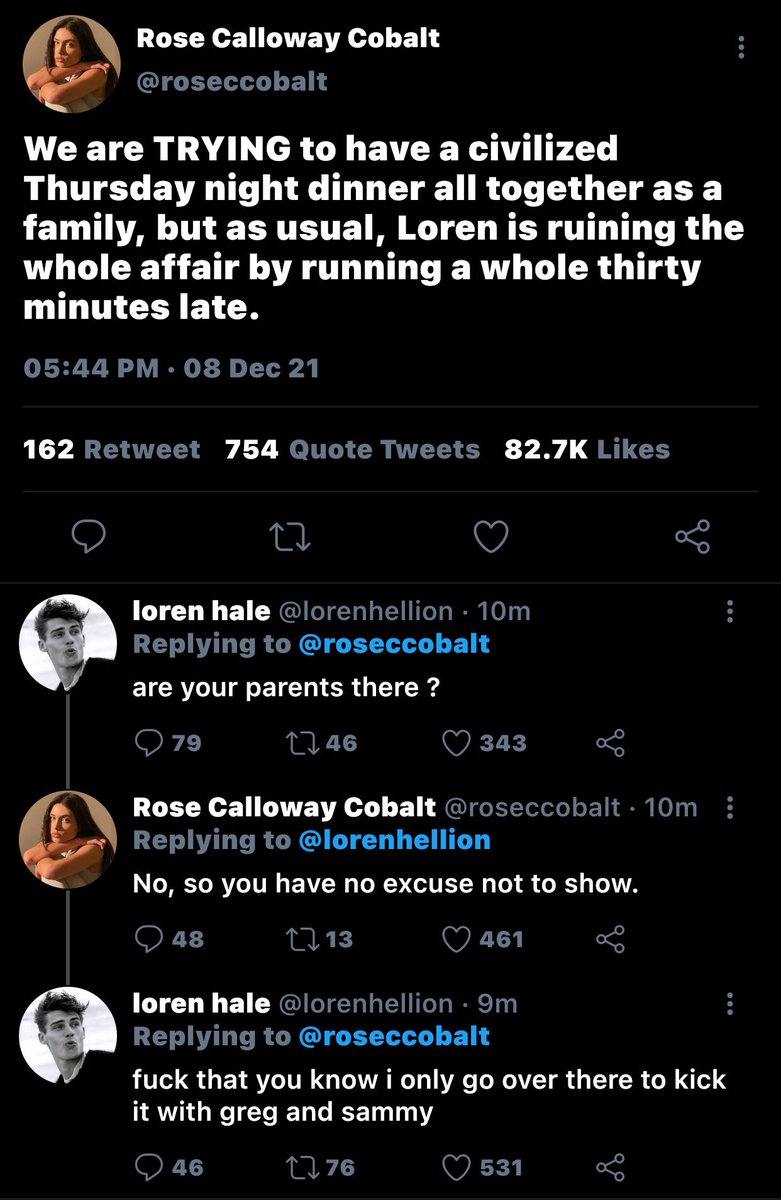This screenshot has width=781, height=1200.
Task: Retweet the main tweet via its retweet icon
Action: 292,538
